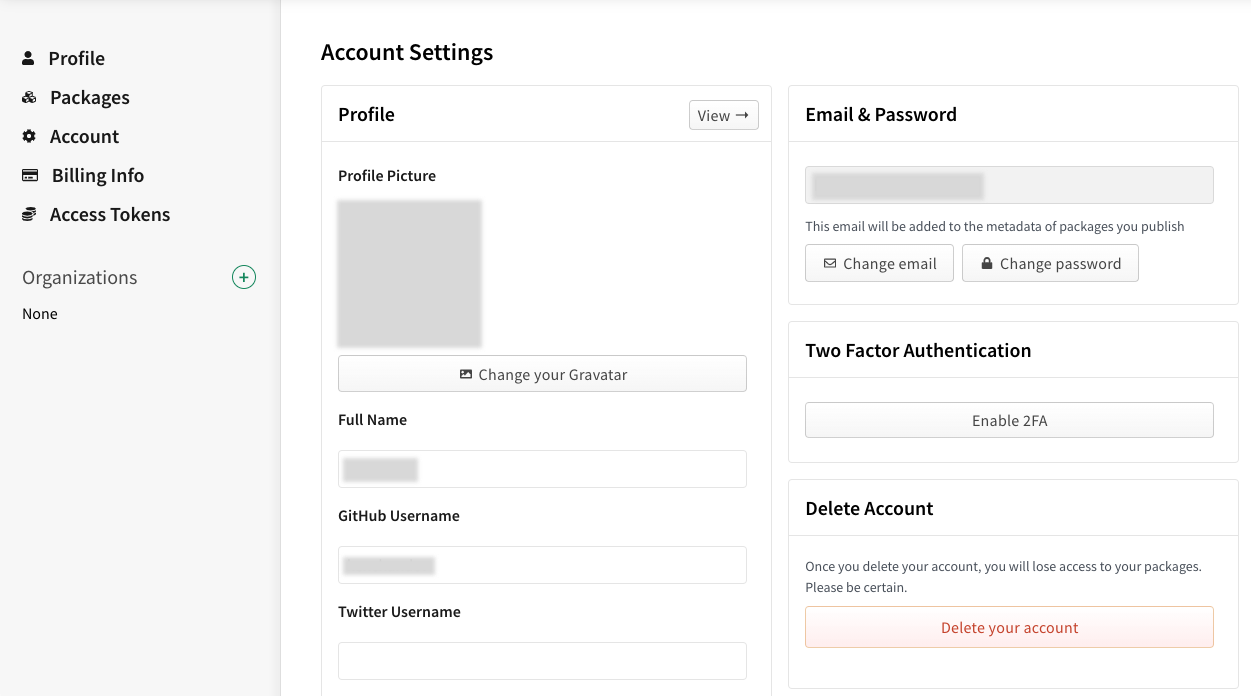Click the Delete your account button
This screenshot has height=696, width=1251.
click(x=1009, y=627)
